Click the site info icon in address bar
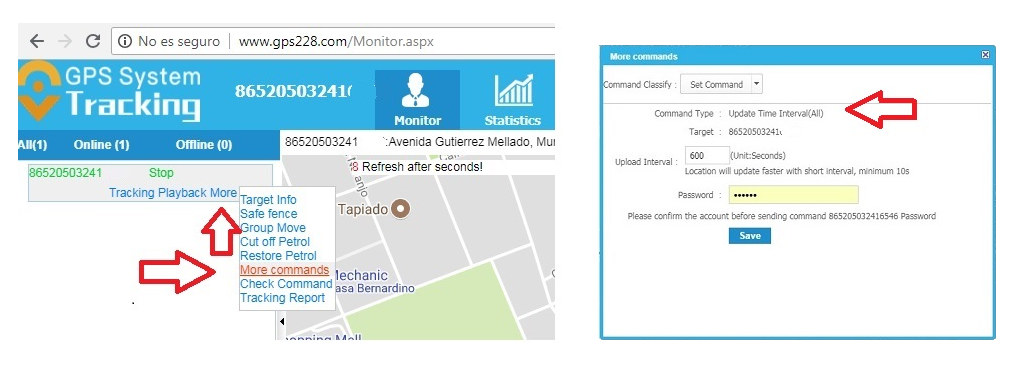Image resolution: width=1025 pixels, height=375 pixels. [125, 41]
